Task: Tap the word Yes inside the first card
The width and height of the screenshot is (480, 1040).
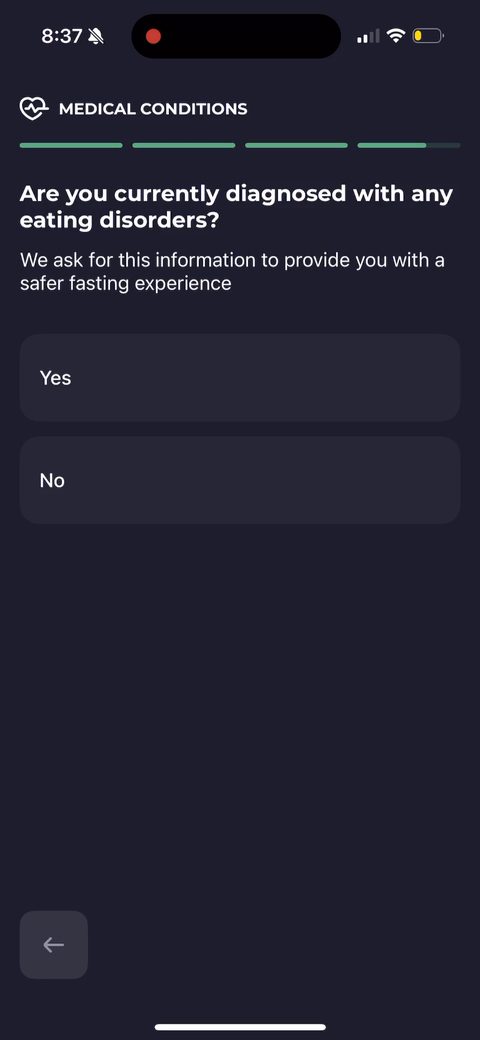Action: (x=56, y=378)
